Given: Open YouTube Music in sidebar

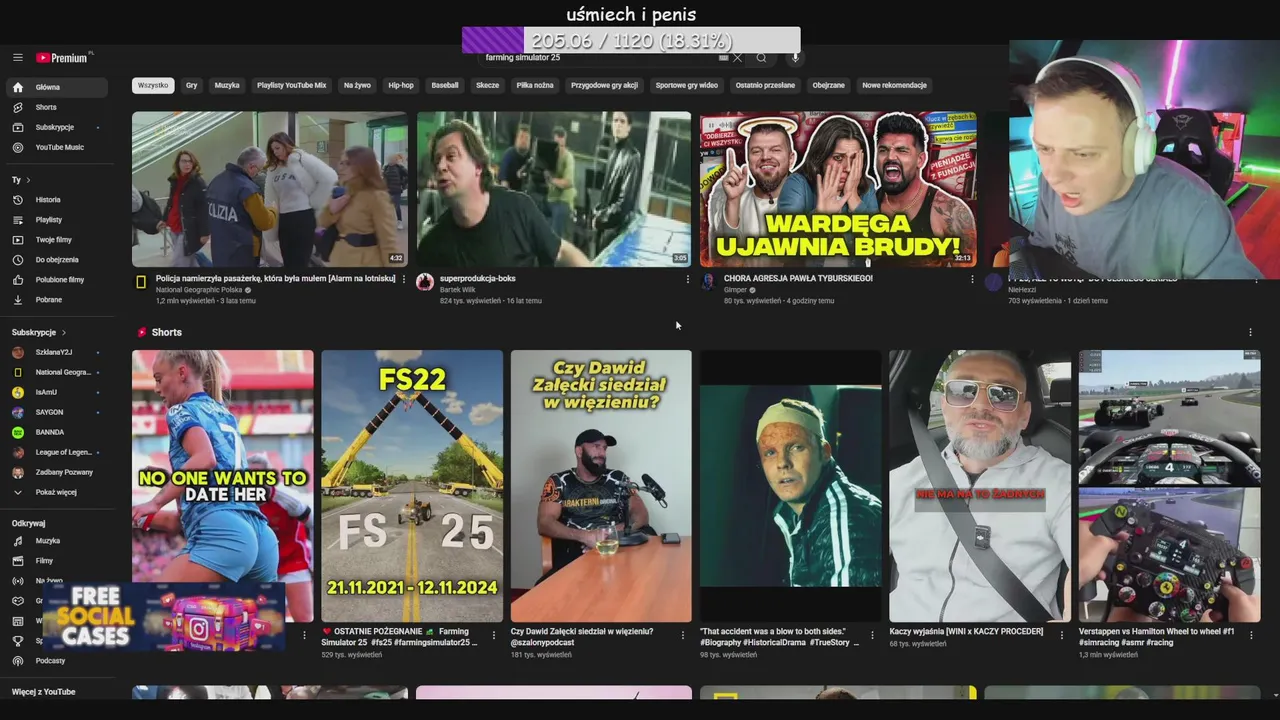Looking at the screenshot, I should click(x=56, y=147).
